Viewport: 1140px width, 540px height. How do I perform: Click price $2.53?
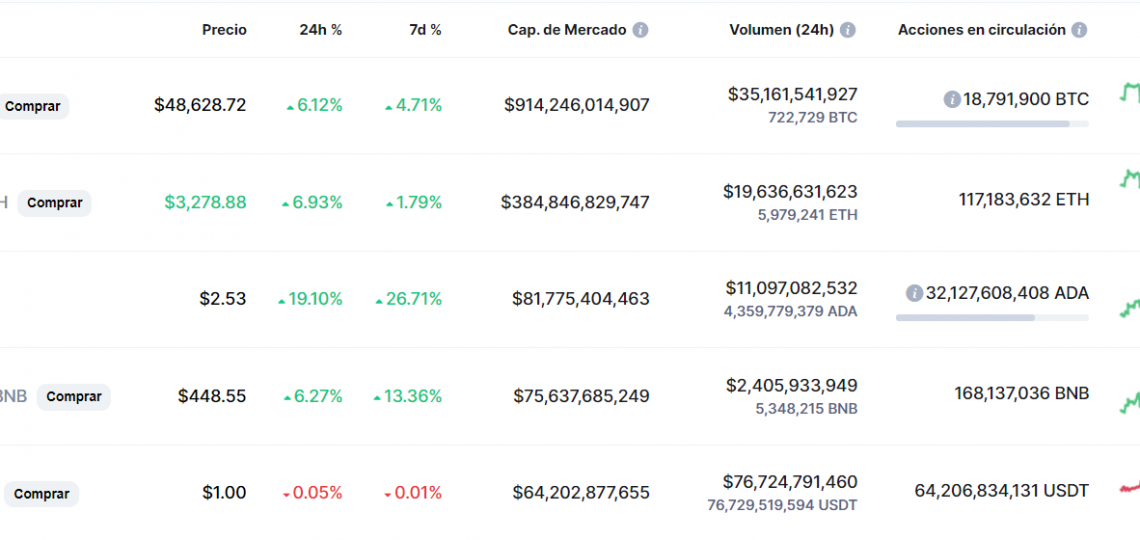(x=223, y=299)
